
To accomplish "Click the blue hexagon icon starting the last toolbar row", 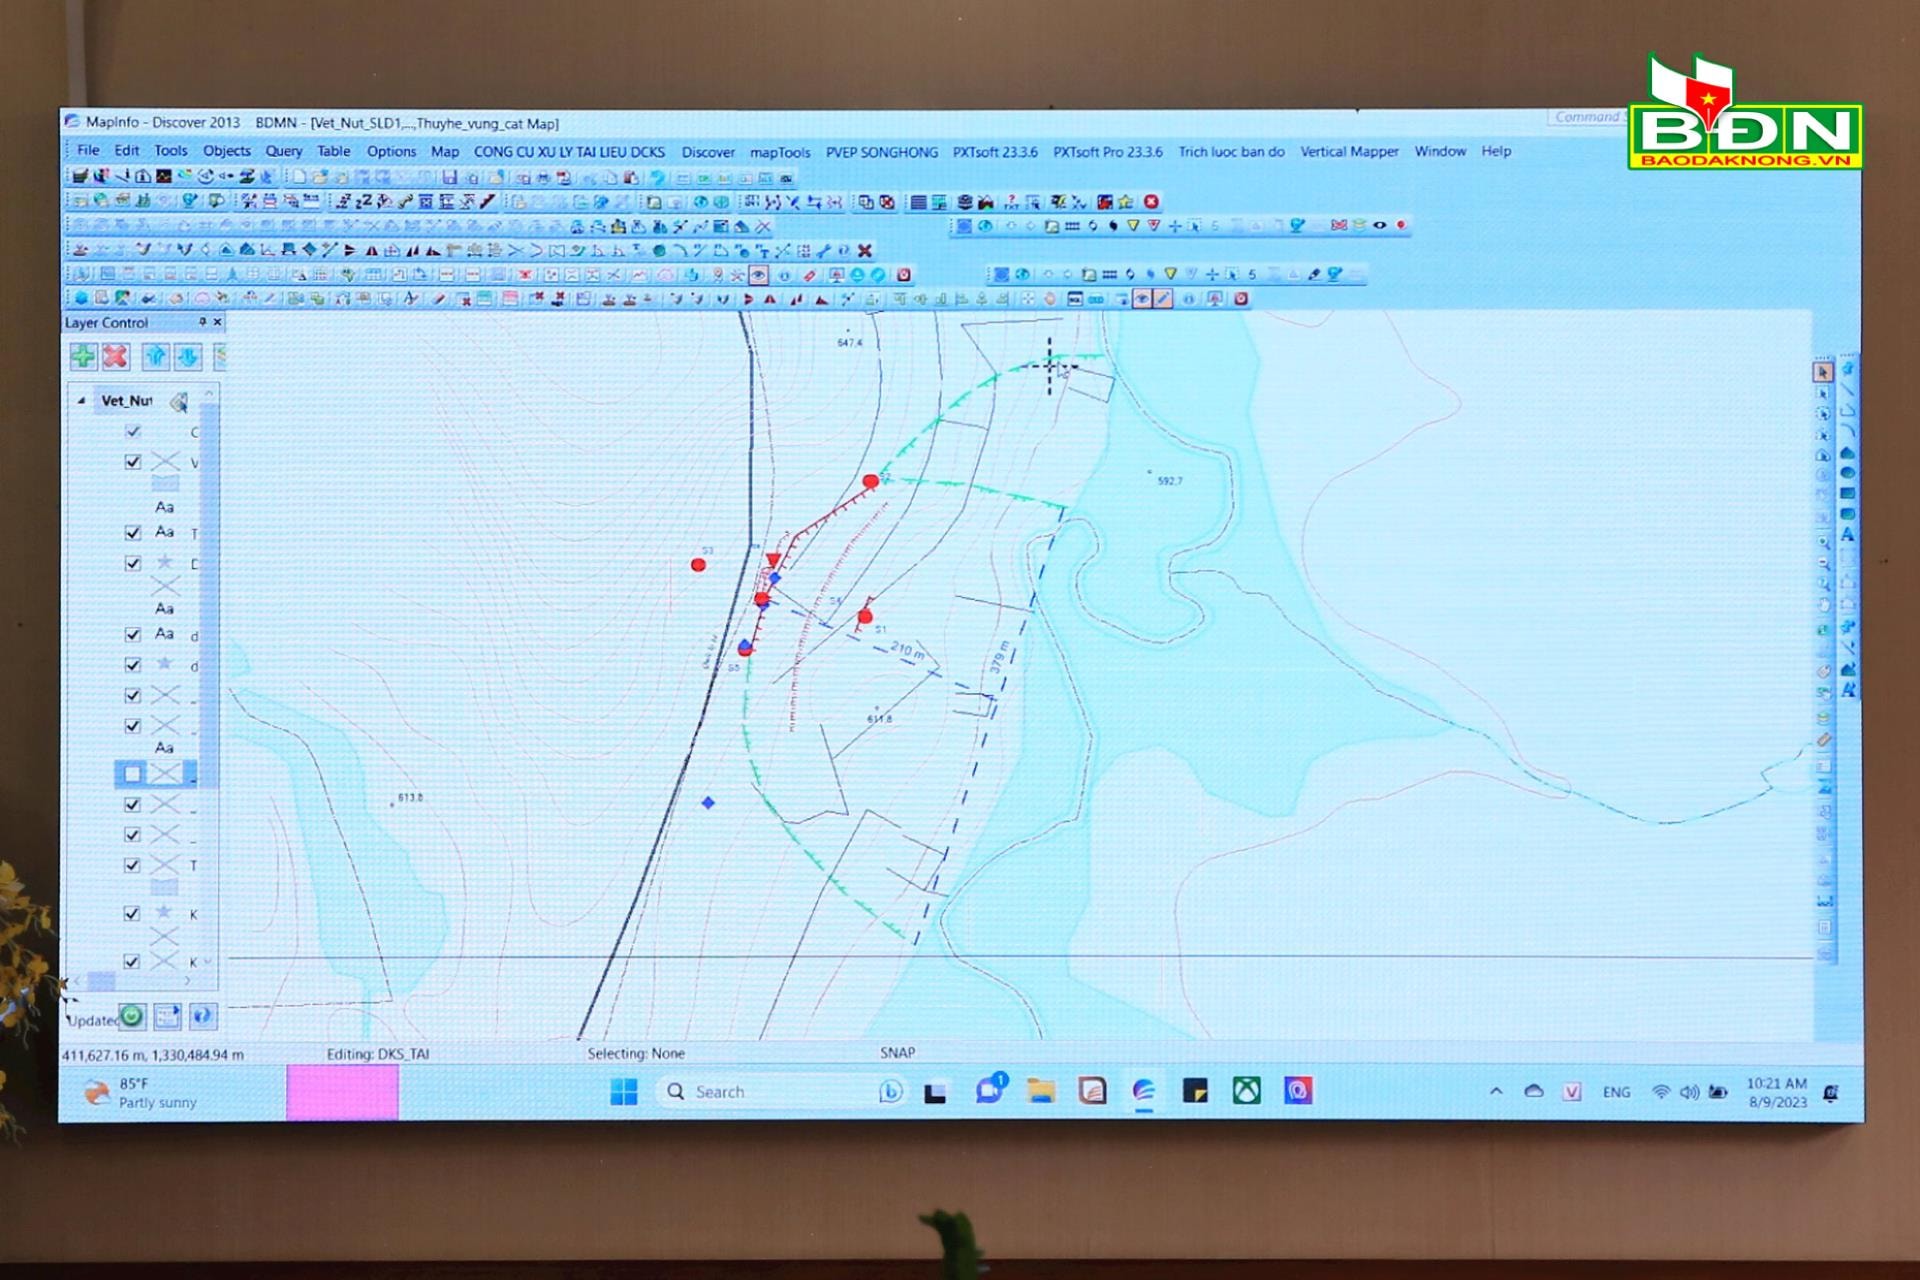I will [81, 298].
